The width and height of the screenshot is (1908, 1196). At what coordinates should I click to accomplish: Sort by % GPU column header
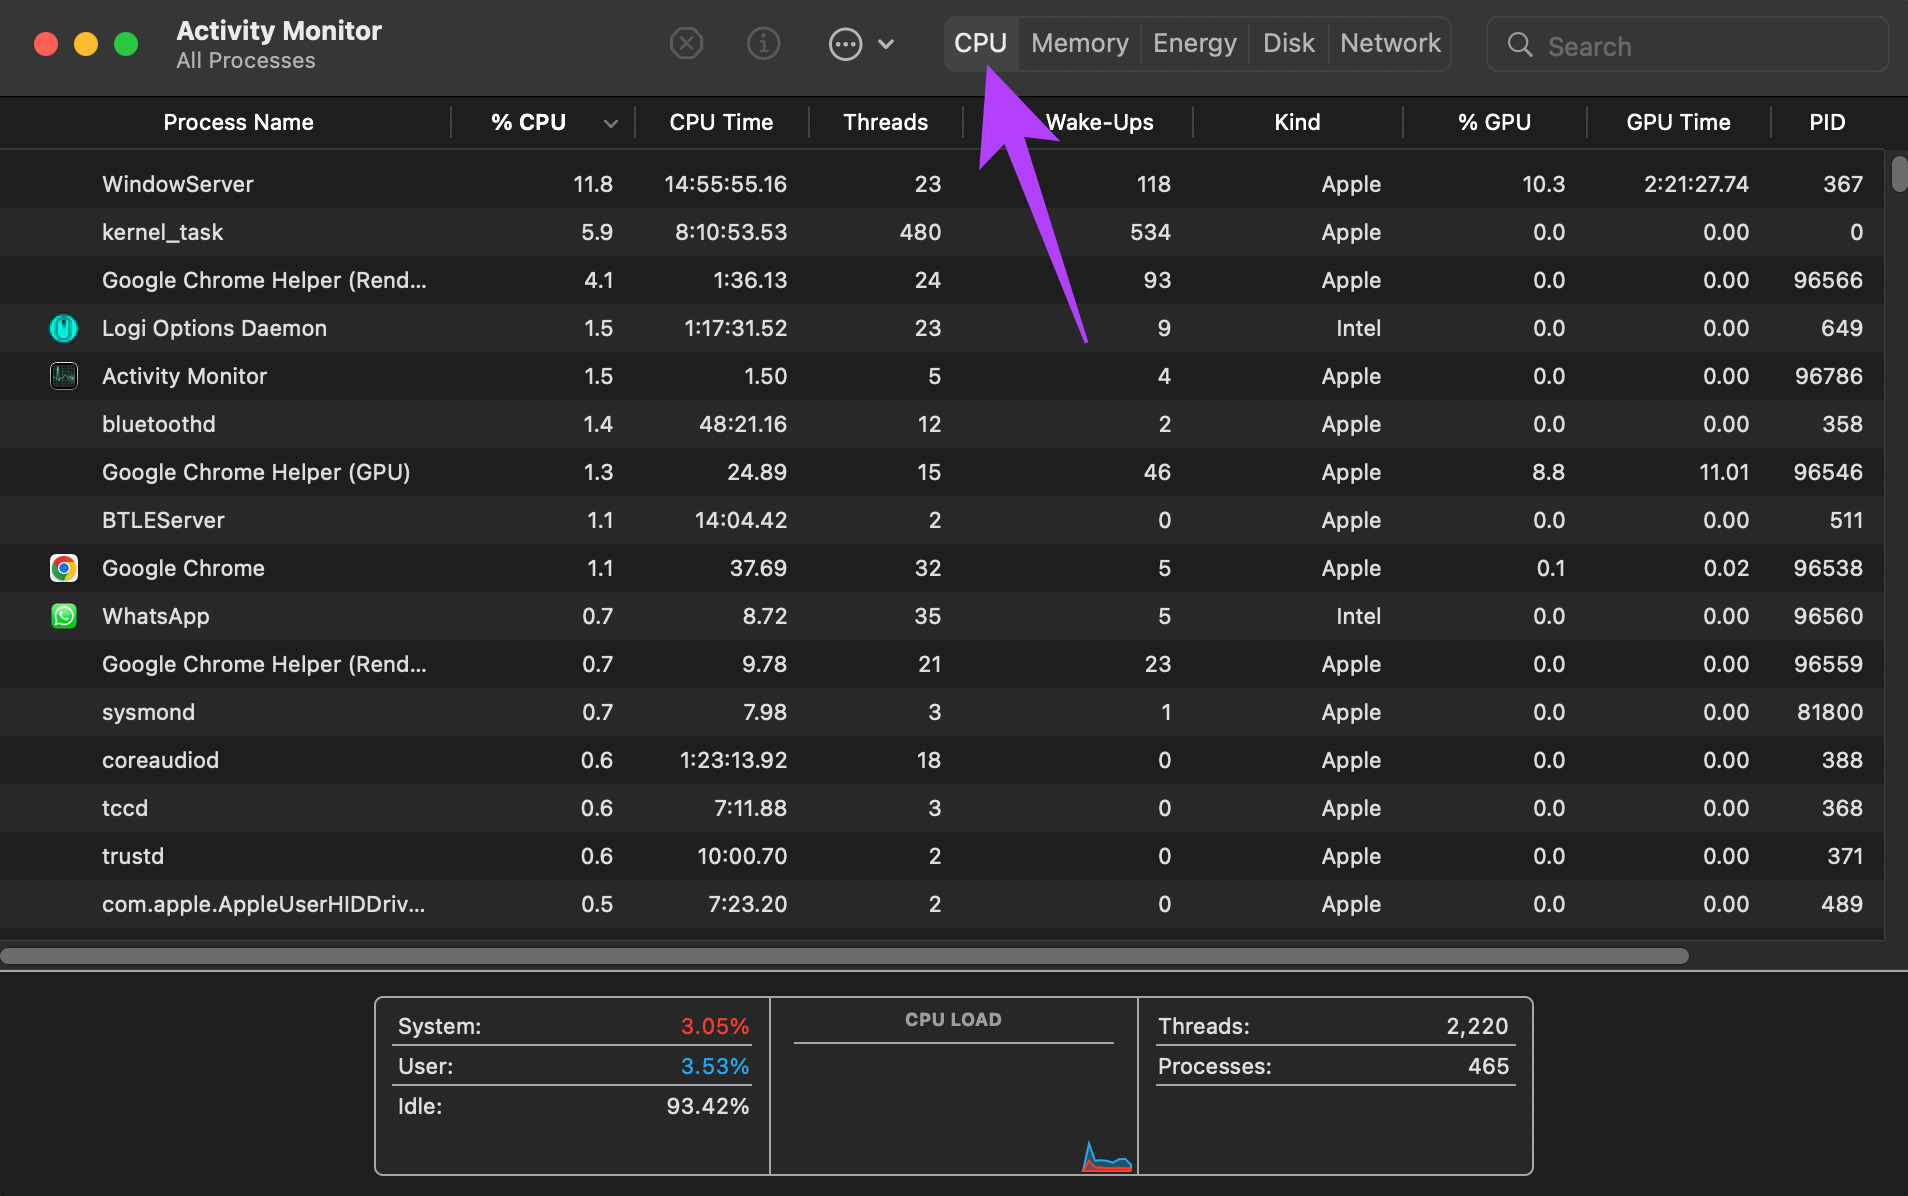(x=1494, y=122)
